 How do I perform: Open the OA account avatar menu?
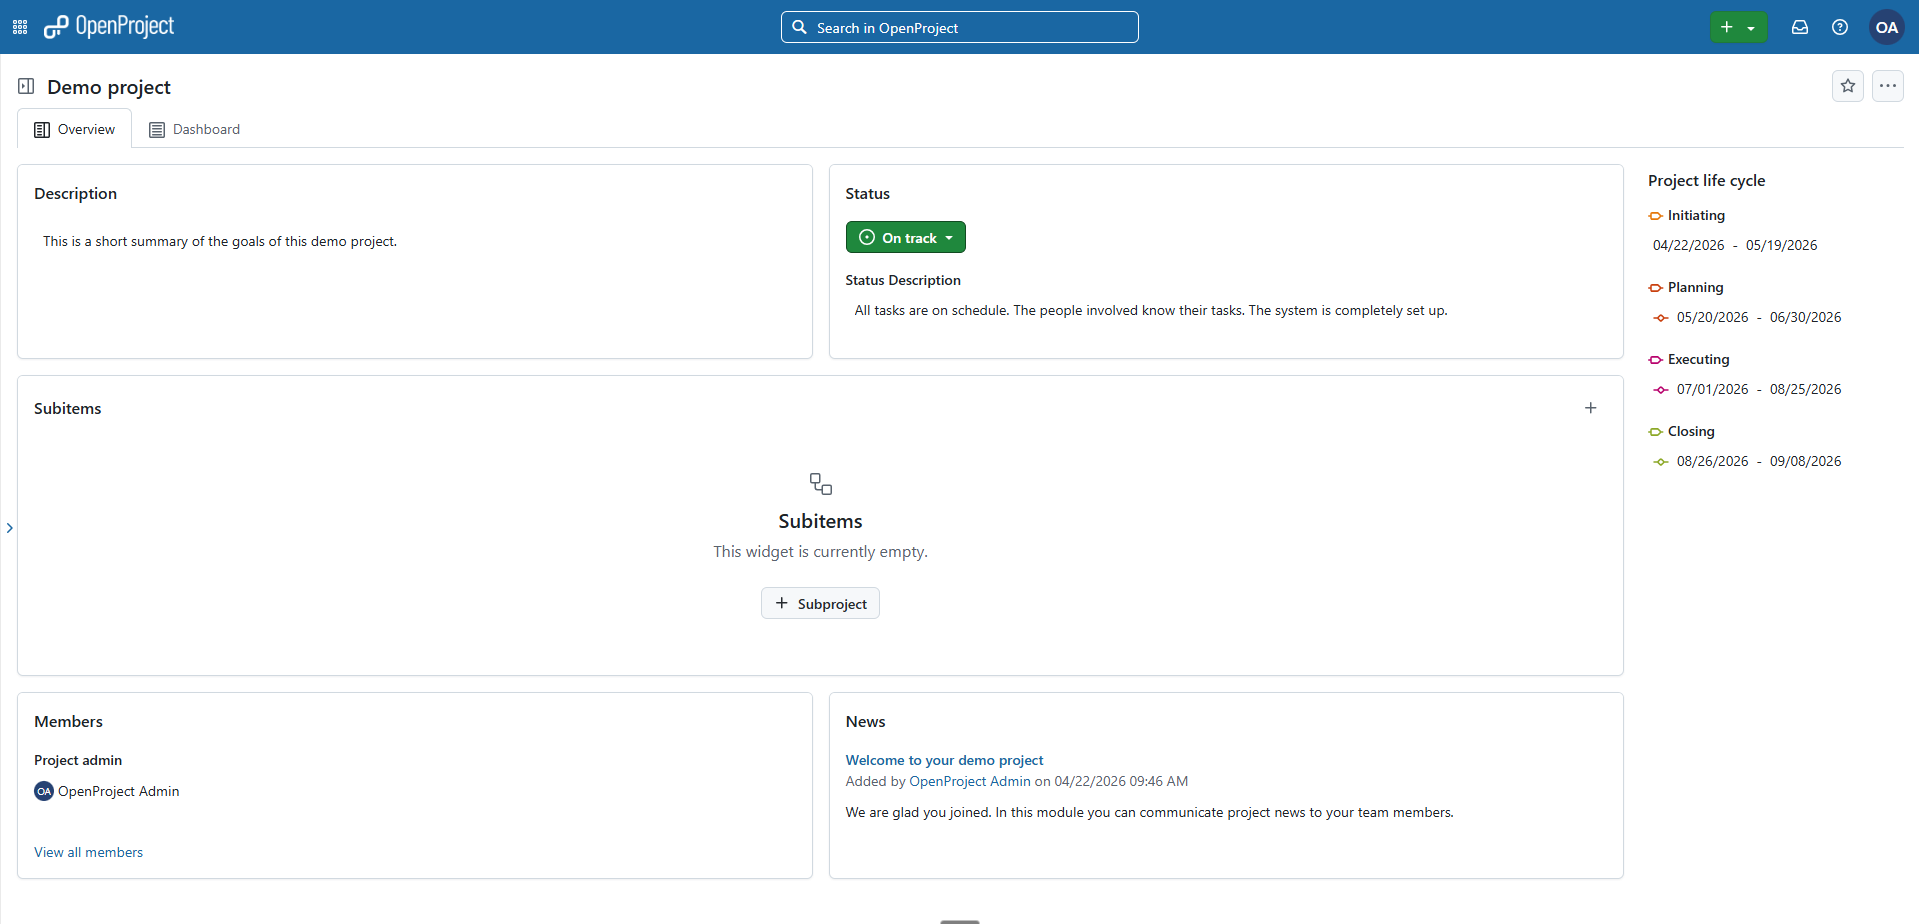[x=1886, y=27]
